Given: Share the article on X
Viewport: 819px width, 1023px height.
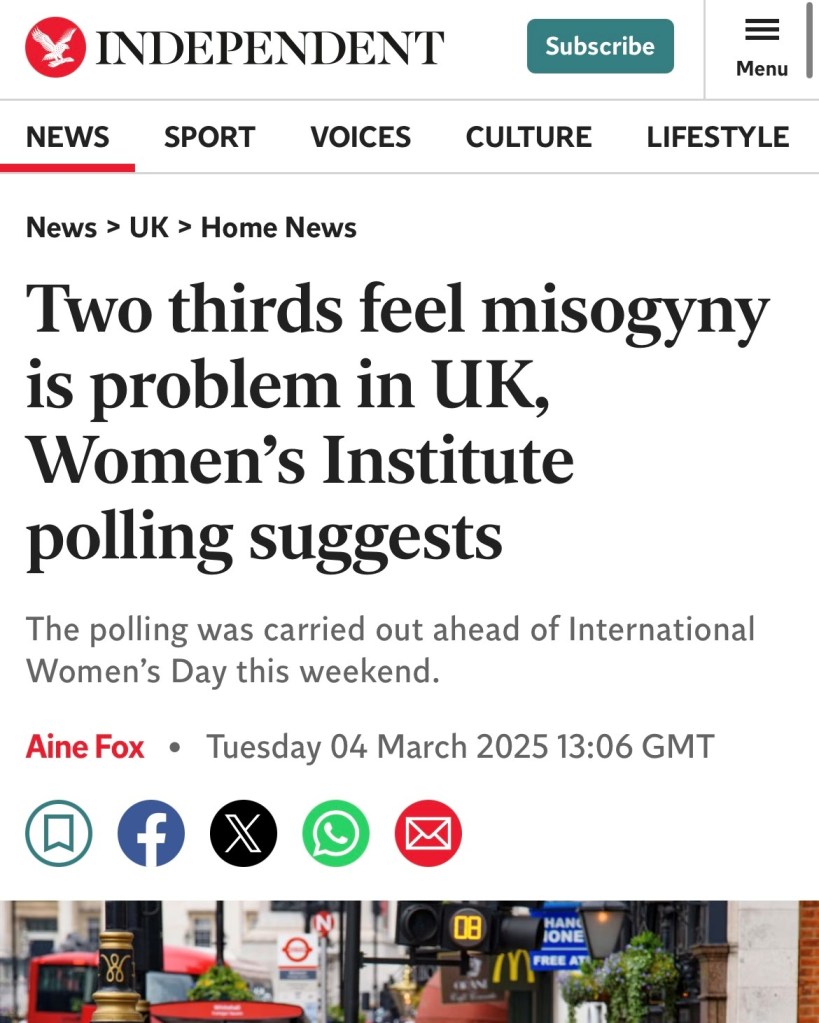Looking at the screenshot, I should (243, 833).
